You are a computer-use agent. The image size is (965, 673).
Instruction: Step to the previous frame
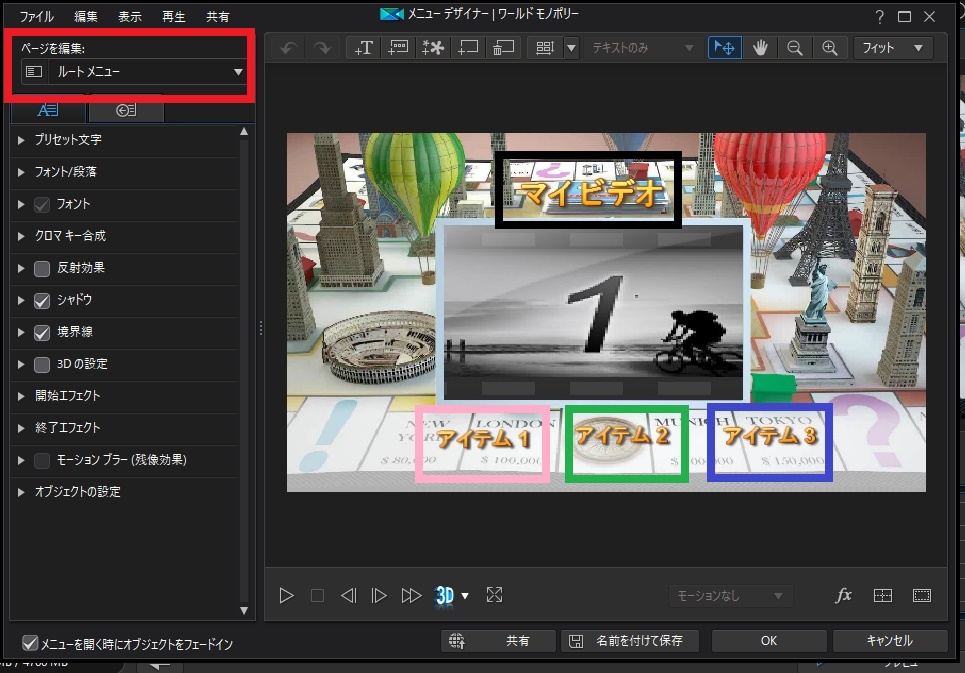(x=348, y=595)
